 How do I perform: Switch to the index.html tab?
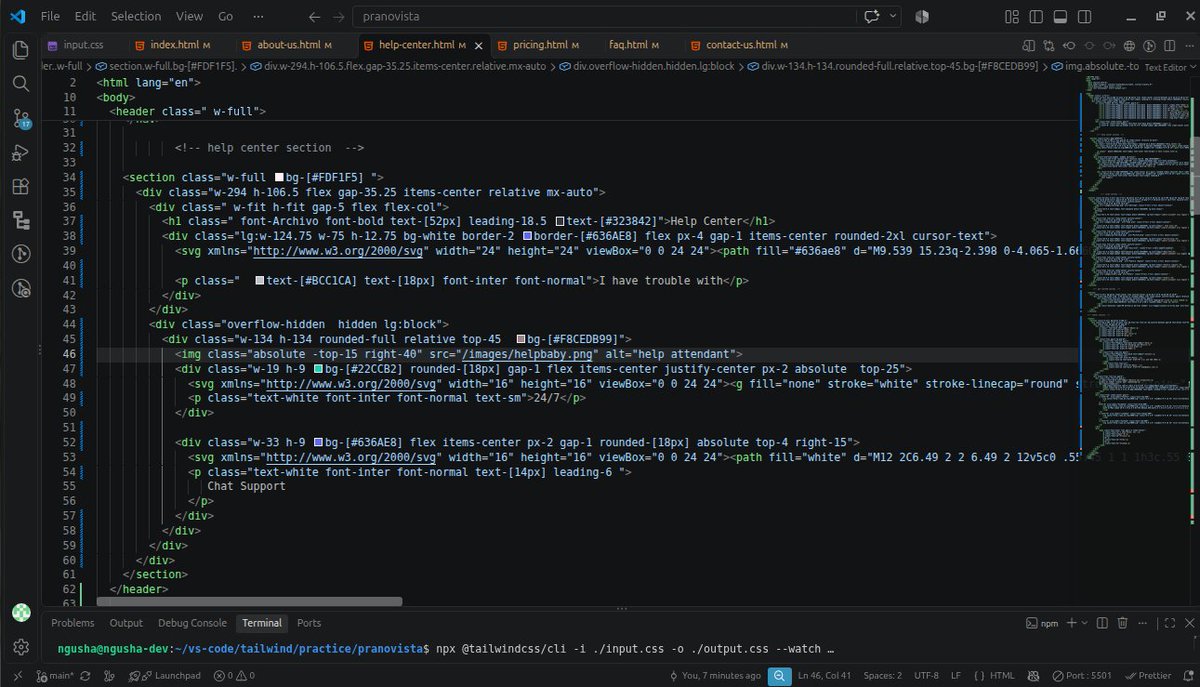pos(178,45)
